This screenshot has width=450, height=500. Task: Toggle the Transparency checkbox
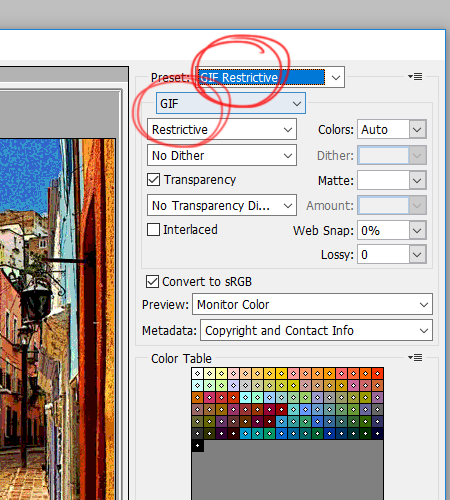(153, 179)
